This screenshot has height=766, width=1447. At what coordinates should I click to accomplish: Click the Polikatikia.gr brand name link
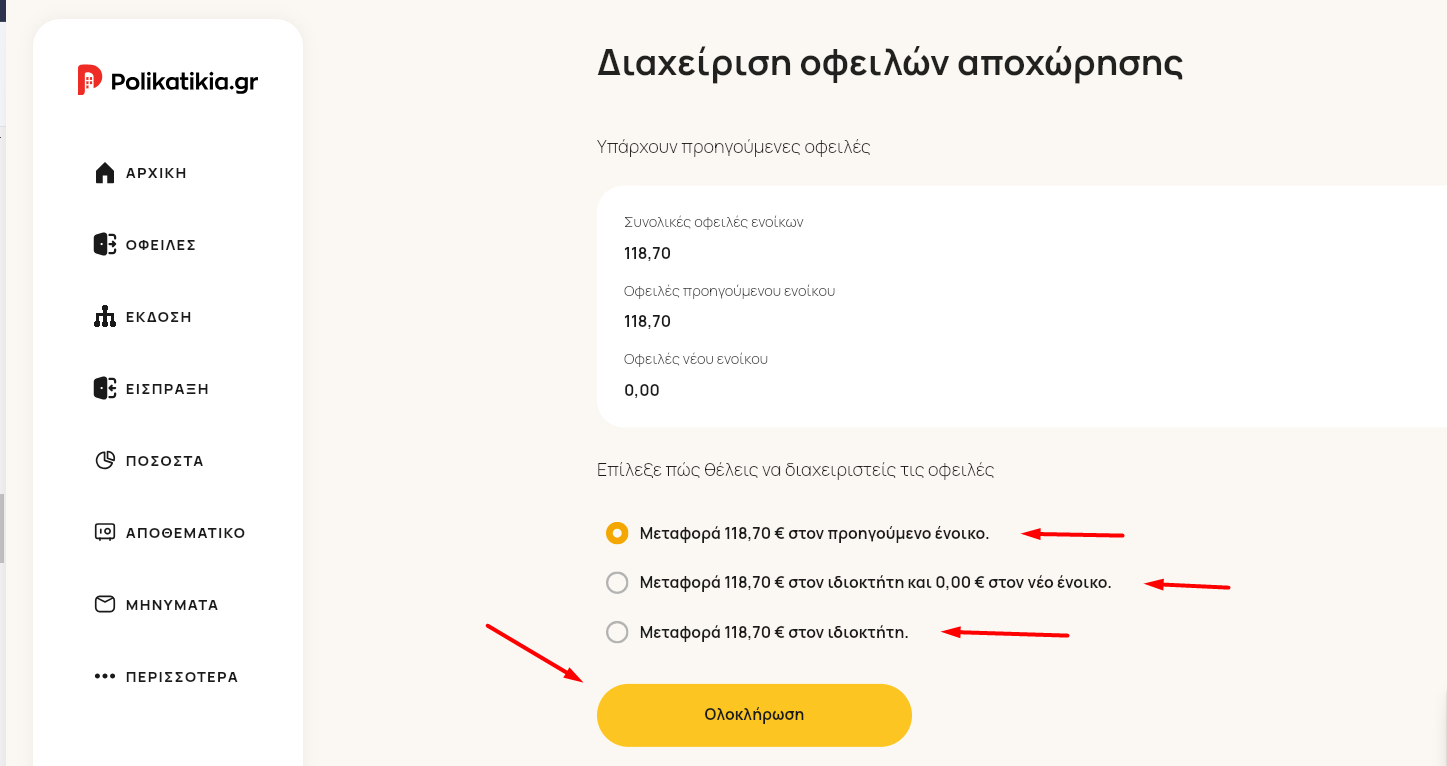tap(185, 82)
